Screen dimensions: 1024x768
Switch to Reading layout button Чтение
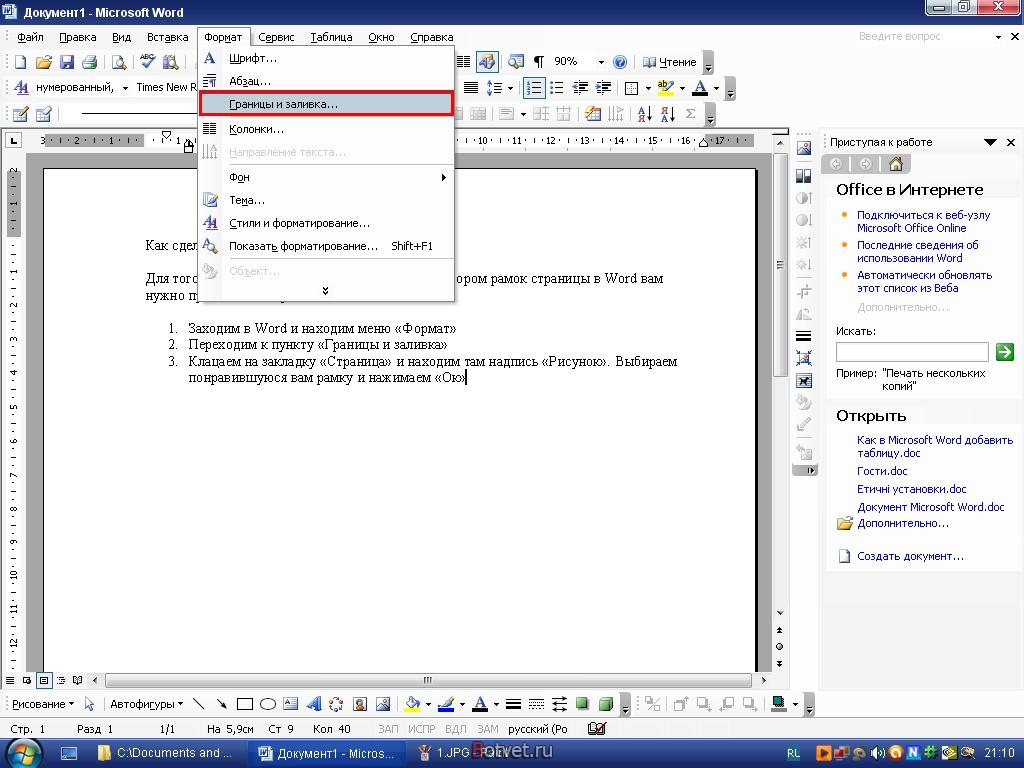(670, 62)
